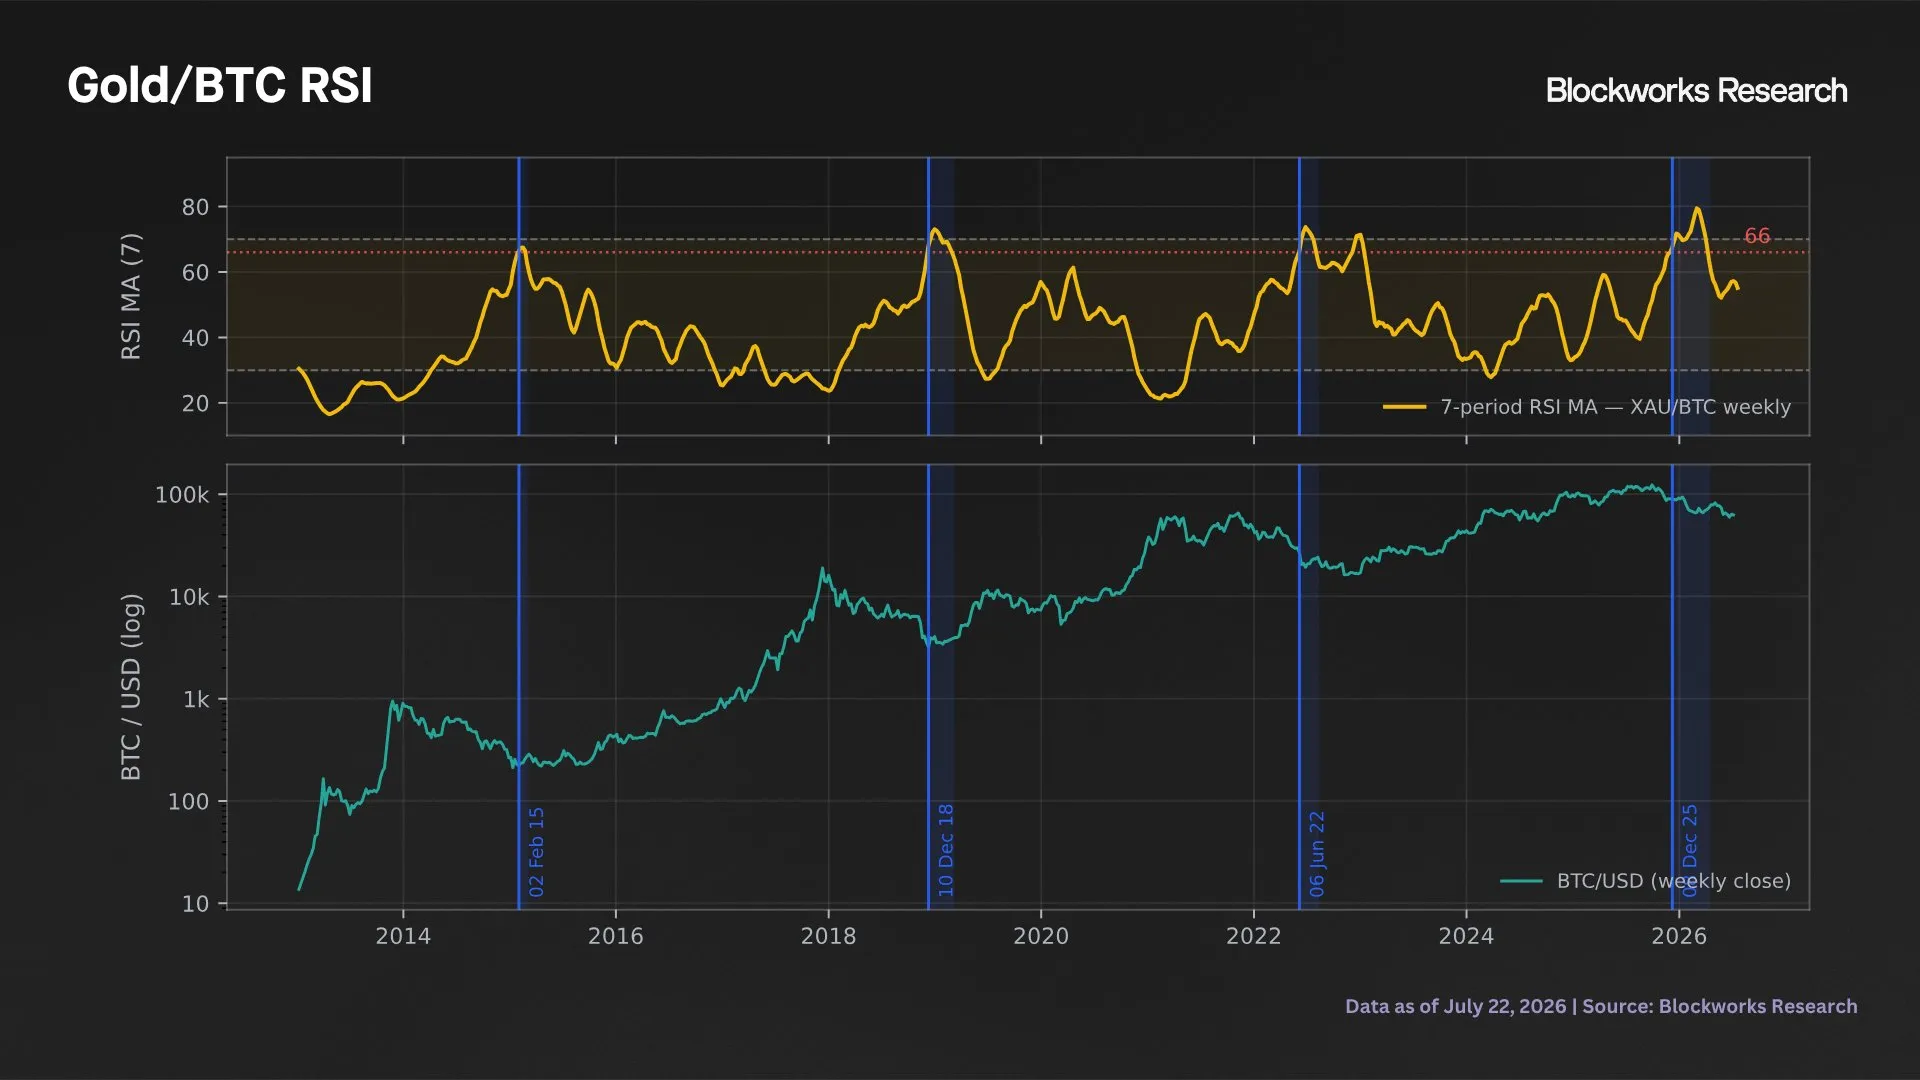
Task: Click the yellow RSI MA legend line swatch
Action: [x=1404, y=407]
